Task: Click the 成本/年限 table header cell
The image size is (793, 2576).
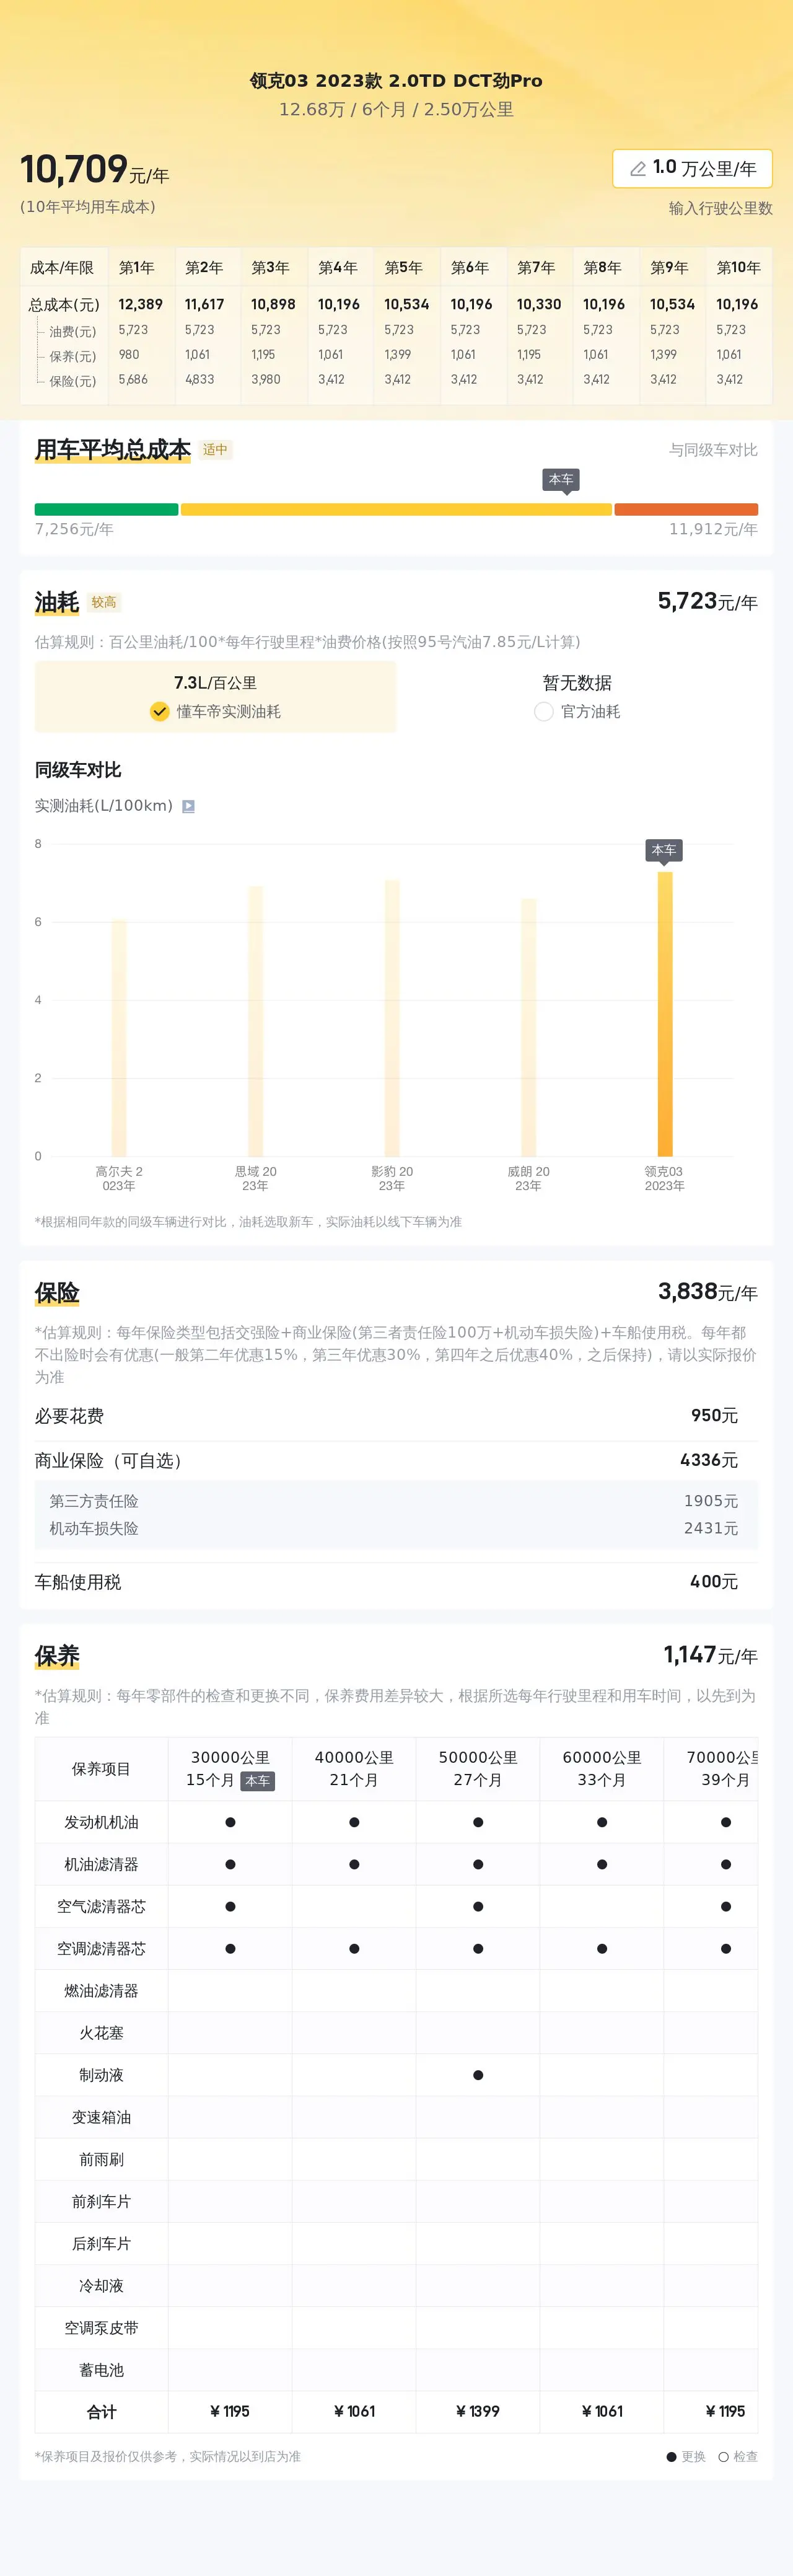Action: 62,267
